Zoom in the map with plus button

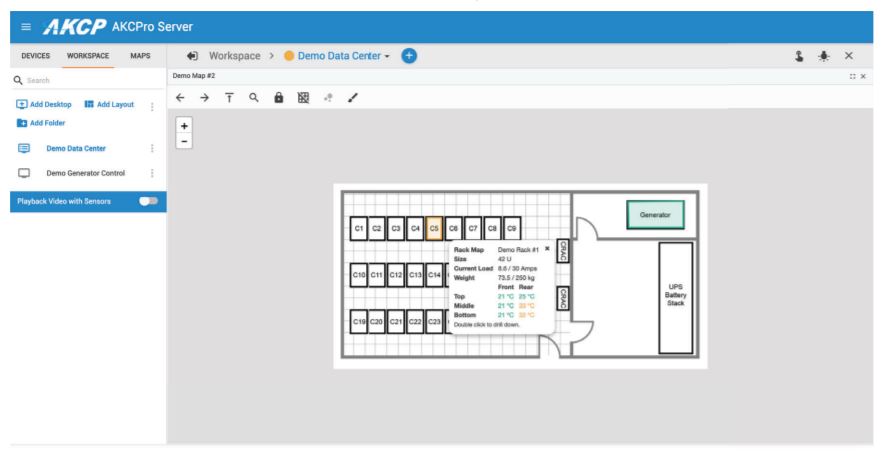click(x=185, y=126)
